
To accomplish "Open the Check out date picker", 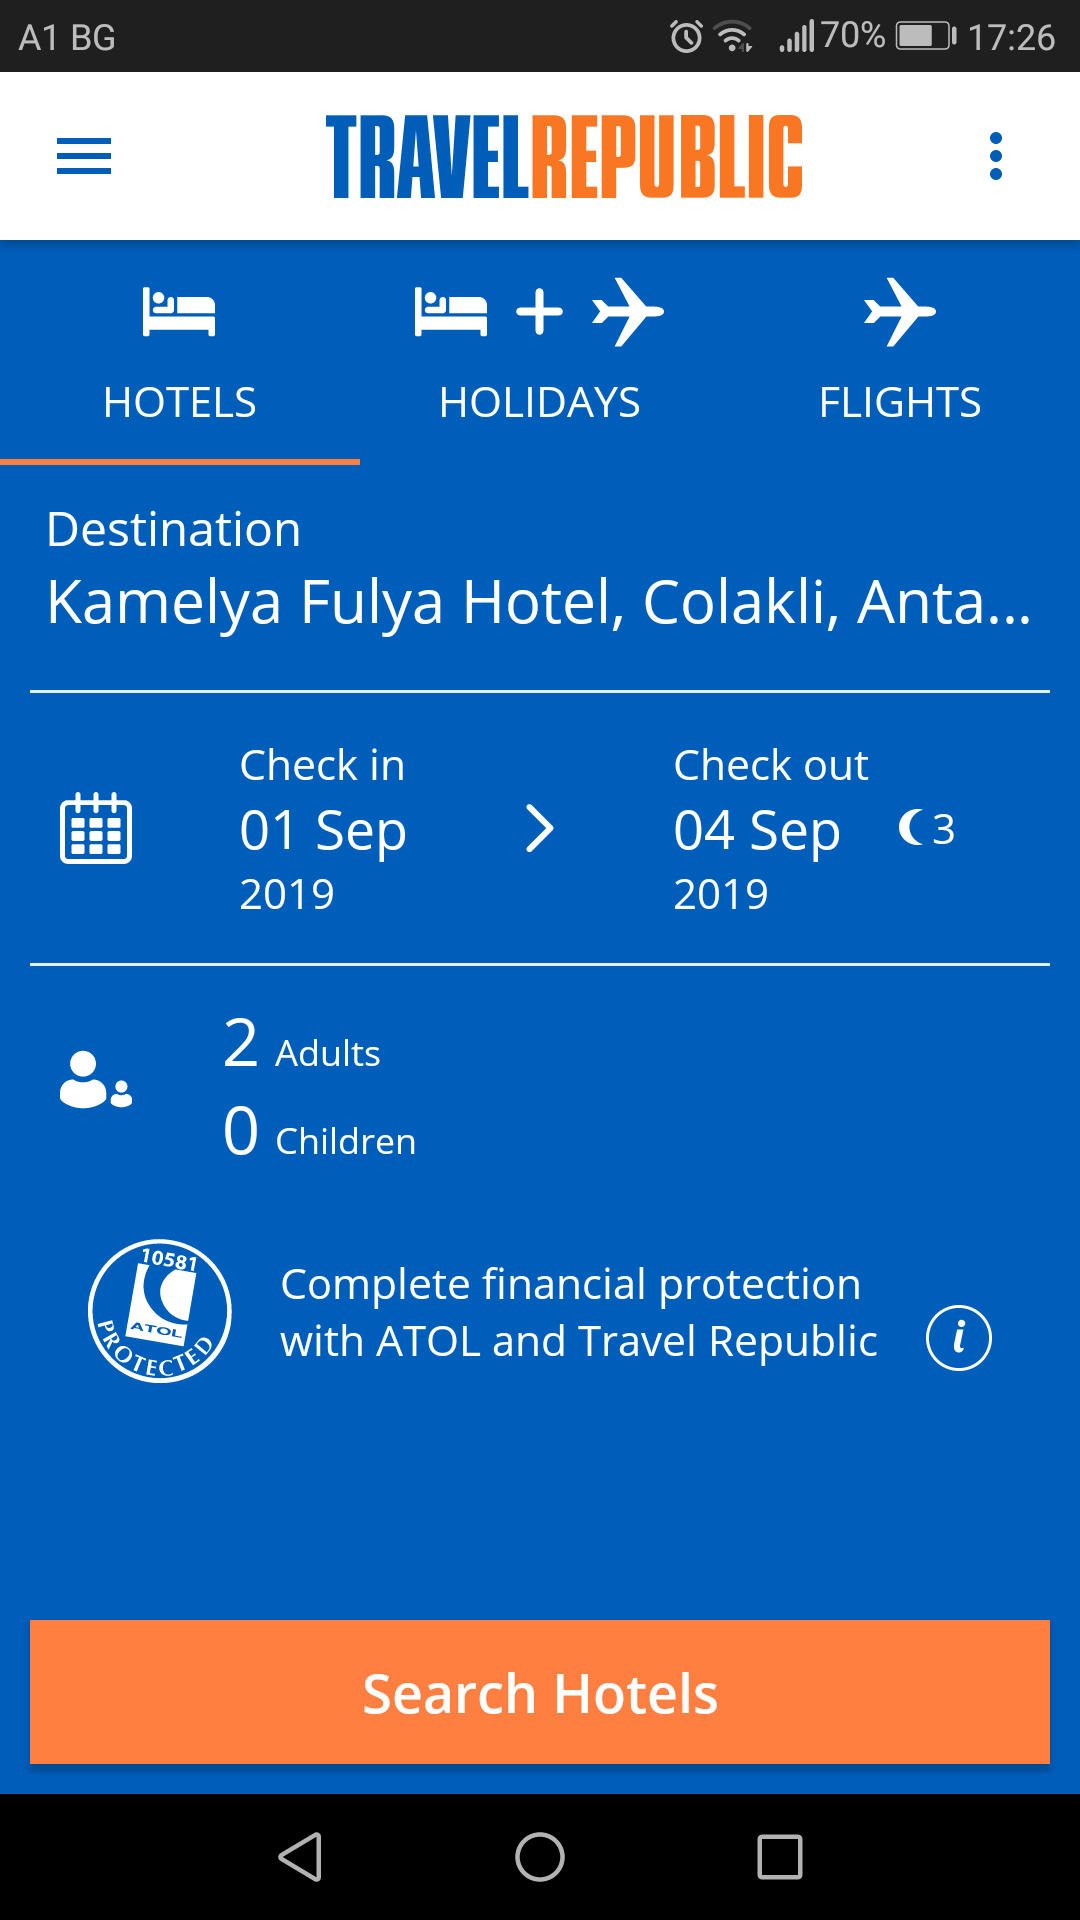I will 758,829.
